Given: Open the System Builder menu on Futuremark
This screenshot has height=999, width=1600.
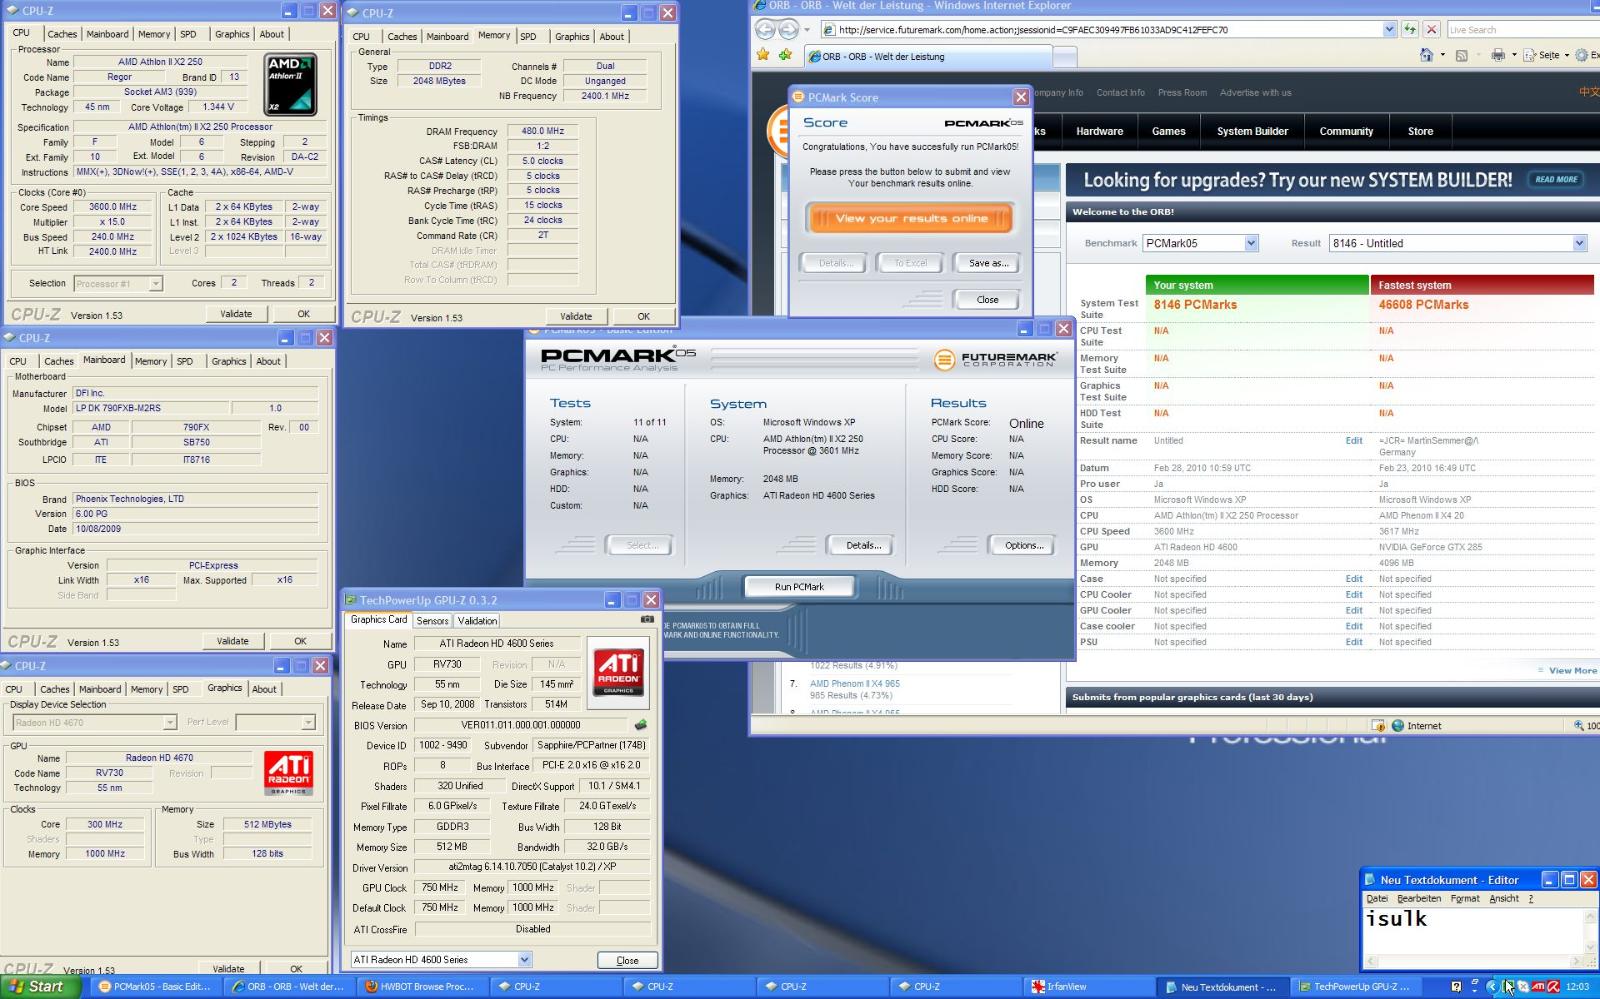Looking at the screenshot, I should (1252, 131).
